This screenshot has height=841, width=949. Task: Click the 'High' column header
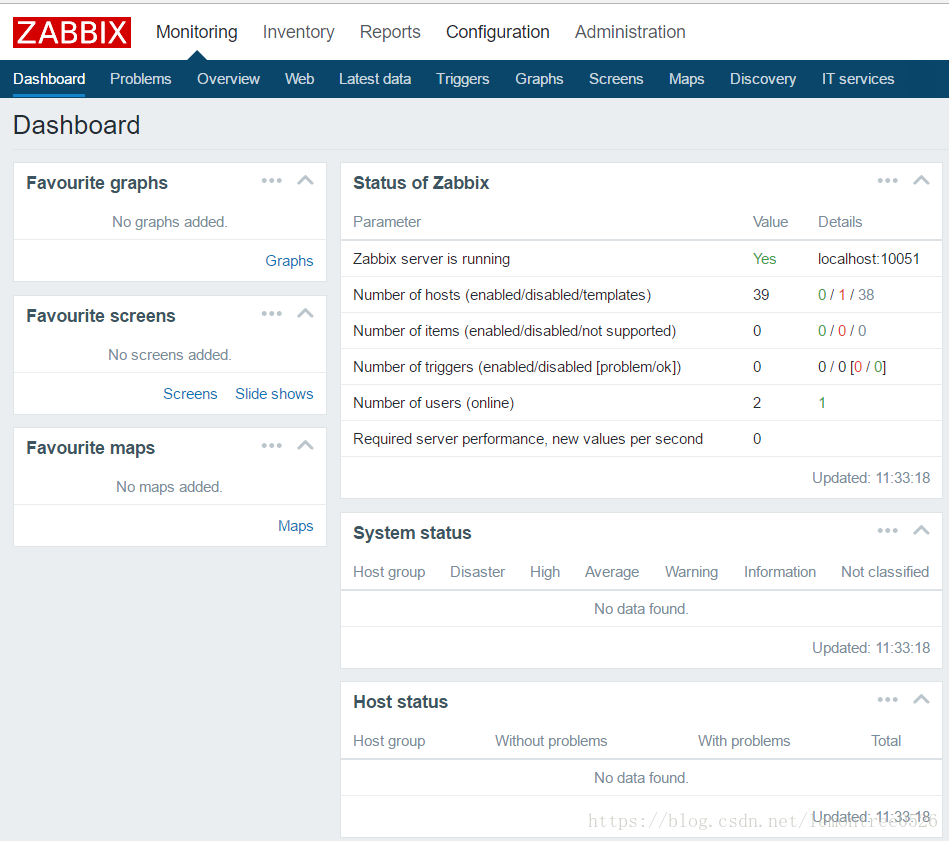tap(545, 572)
